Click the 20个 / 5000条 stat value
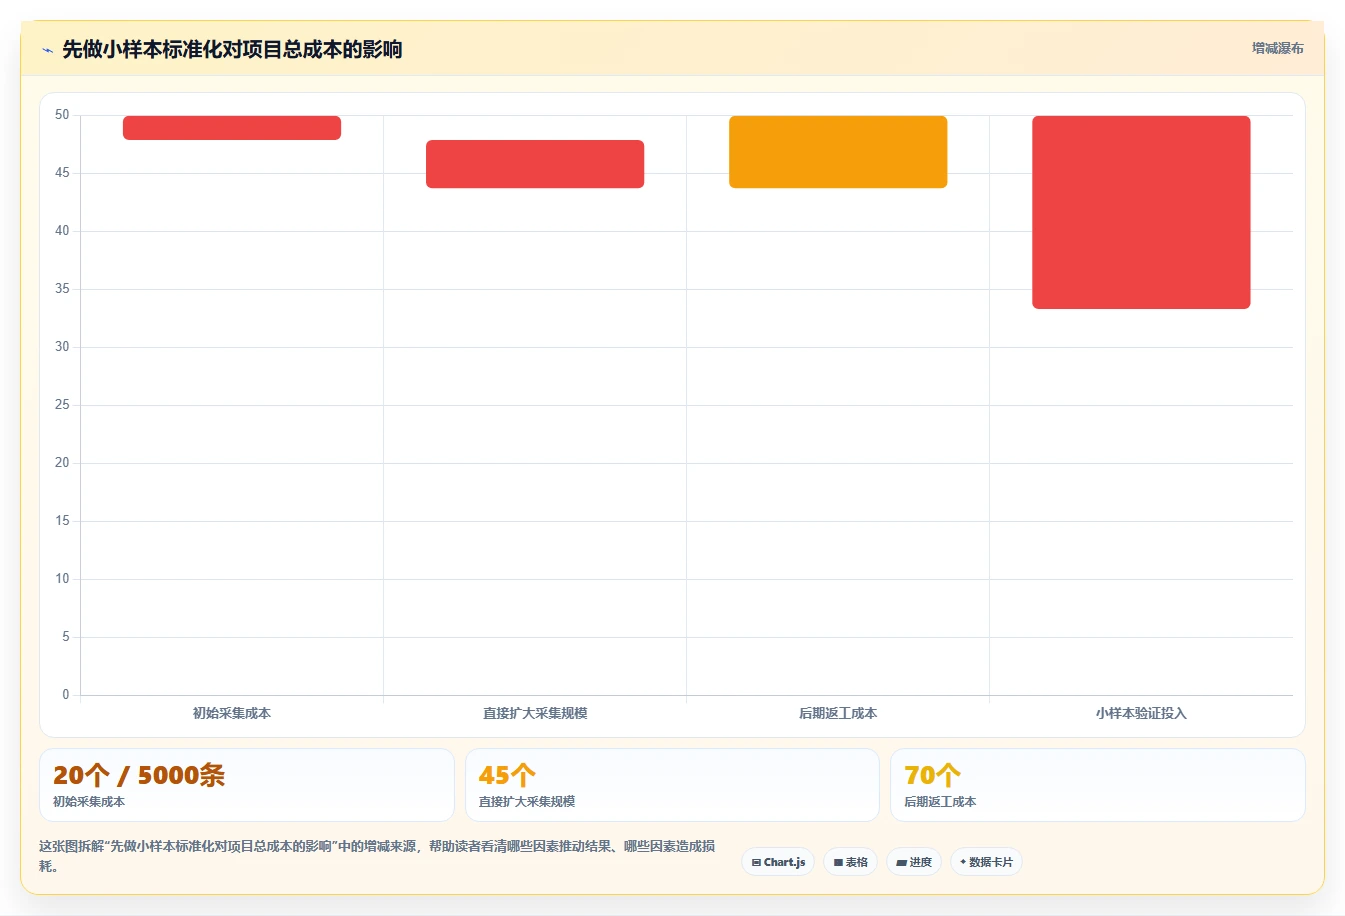 pos(139,775)
